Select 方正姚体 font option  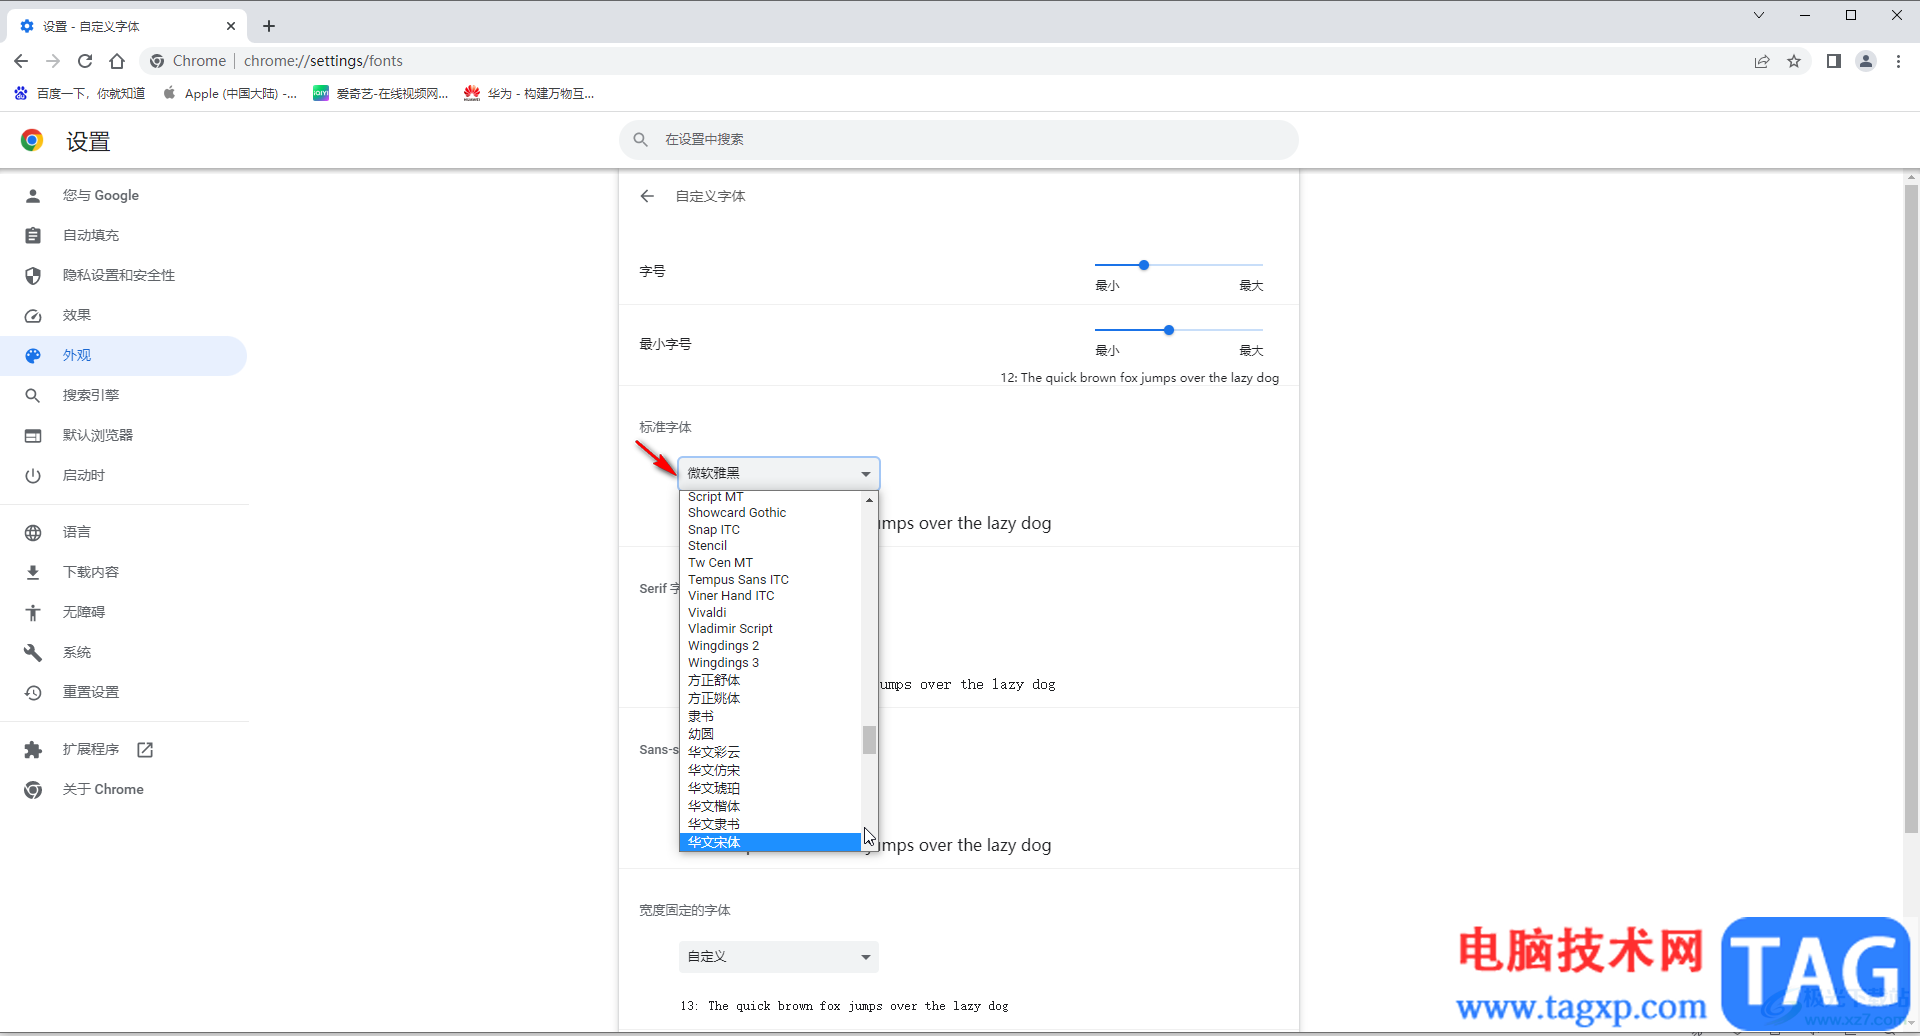770,698
